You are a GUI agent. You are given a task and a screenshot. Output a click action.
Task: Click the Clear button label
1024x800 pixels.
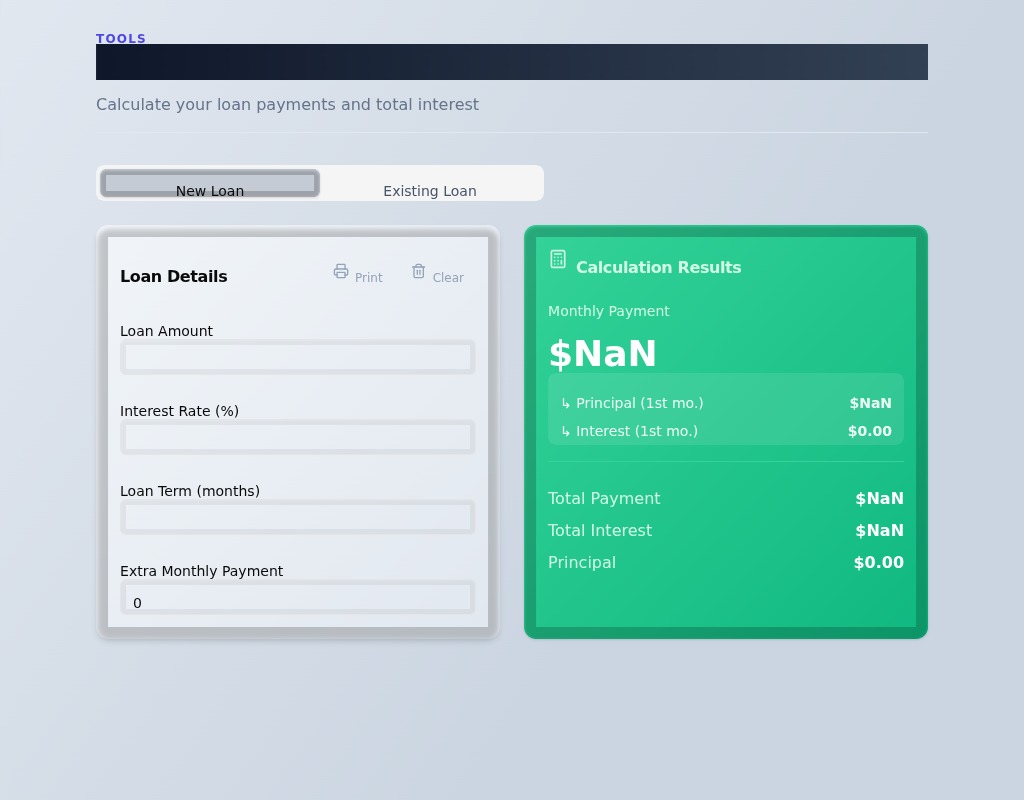pos(448,278)
